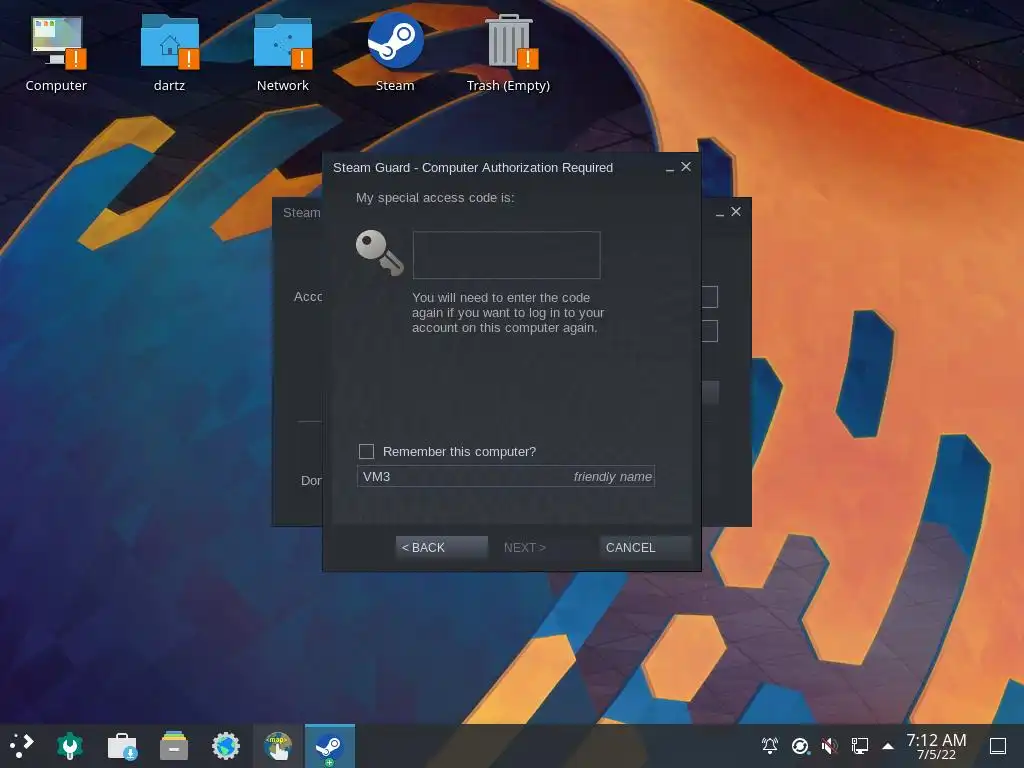
Task: Open the globe gear taskbar icon
Action: point(226,746)
